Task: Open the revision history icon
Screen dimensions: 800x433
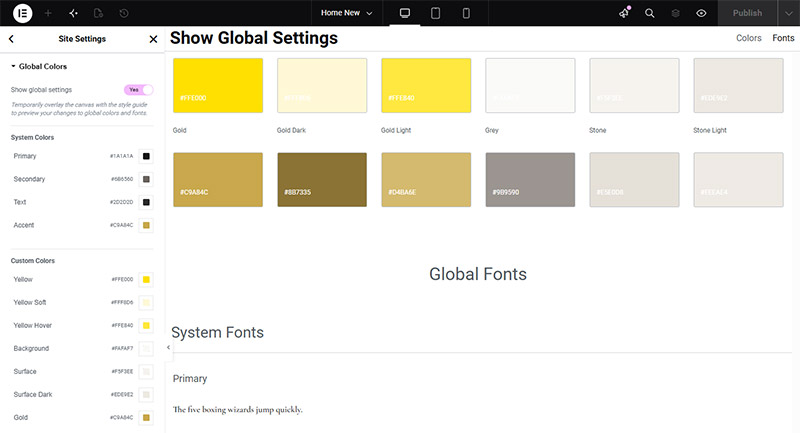Action: pyautogui.click(x=124, y=13)
